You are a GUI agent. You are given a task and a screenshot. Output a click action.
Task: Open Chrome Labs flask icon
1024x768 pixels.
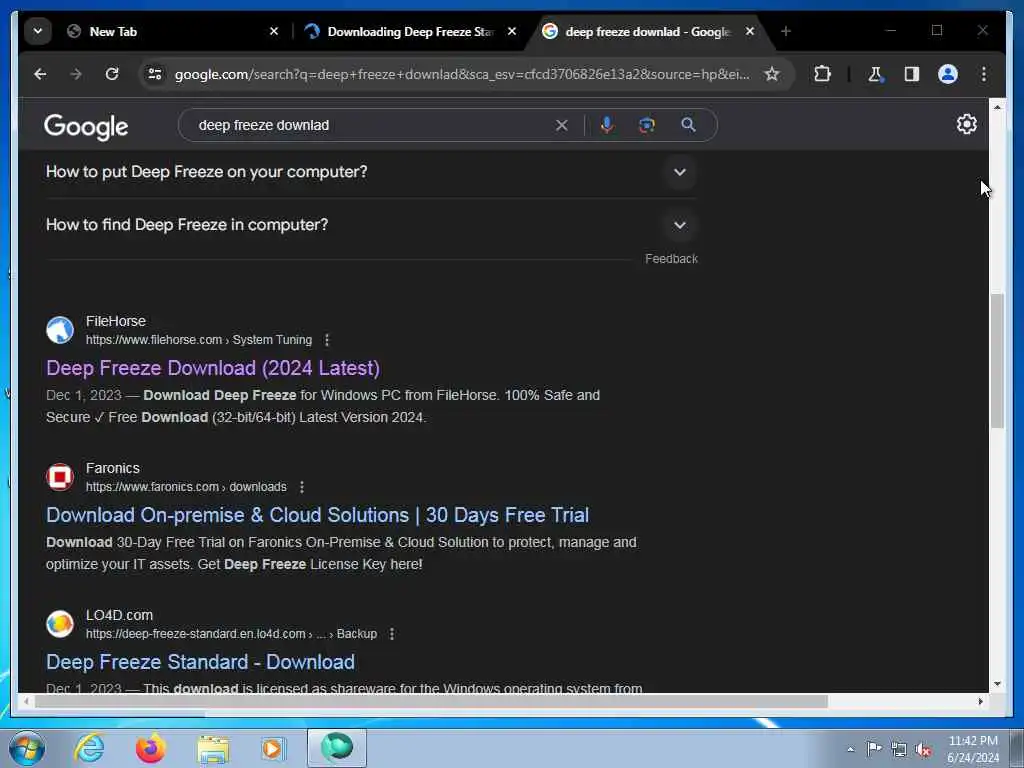click(x=875, y=74)
